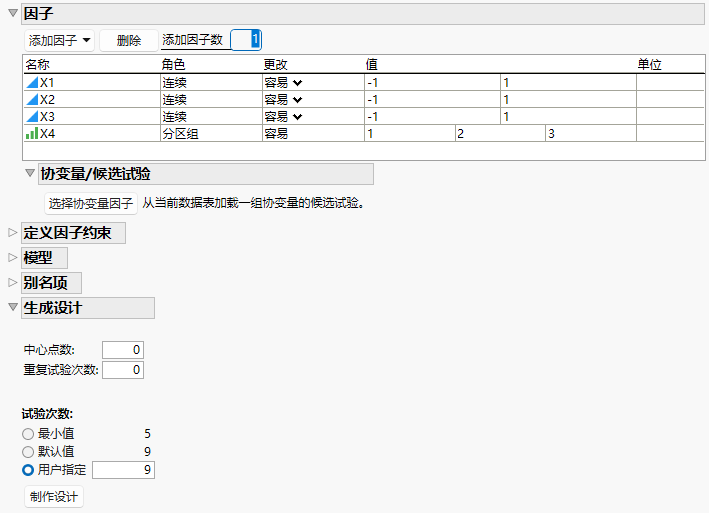Open the 更改 dropdown for X3

tap(297, 117)
